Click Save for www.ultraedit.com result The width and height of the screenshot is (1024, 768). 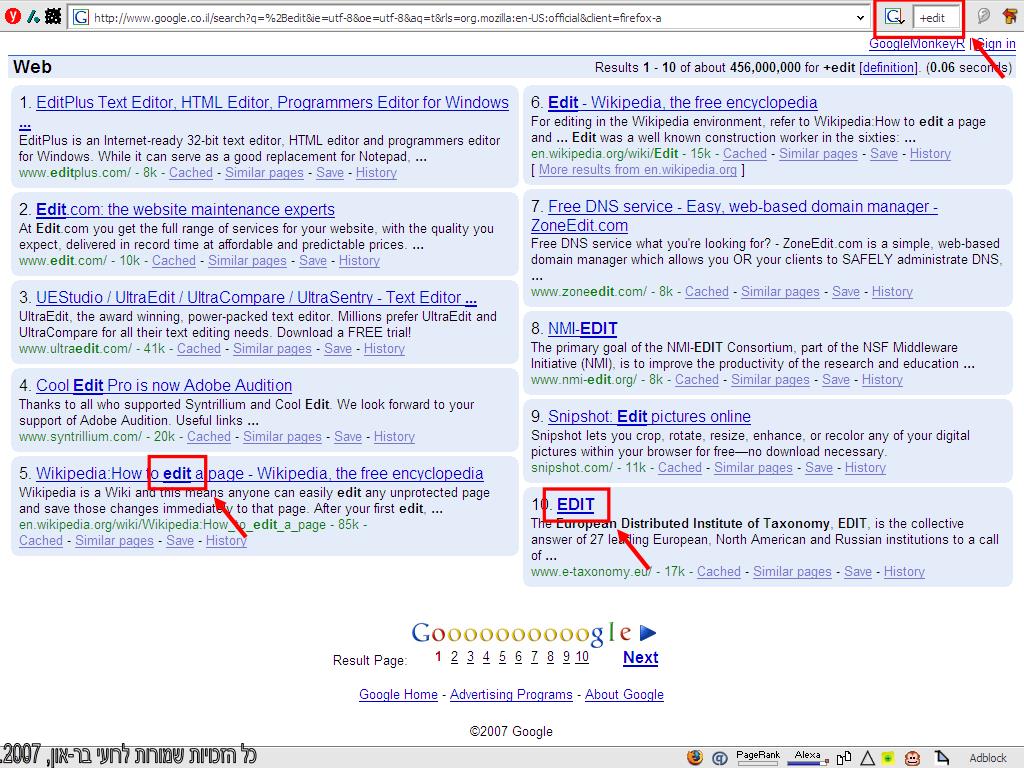[338, 349]
